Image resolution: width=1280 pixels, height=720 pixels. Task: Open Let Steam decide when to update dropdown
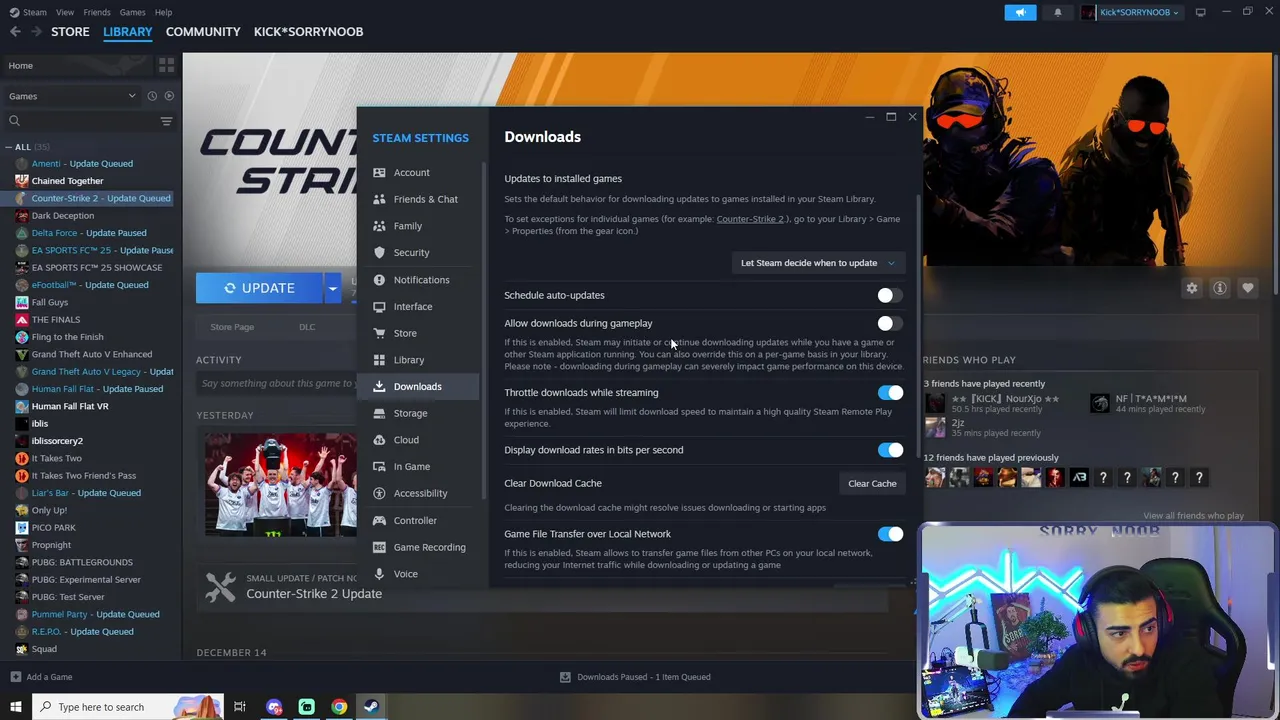(x=818, y=263)
